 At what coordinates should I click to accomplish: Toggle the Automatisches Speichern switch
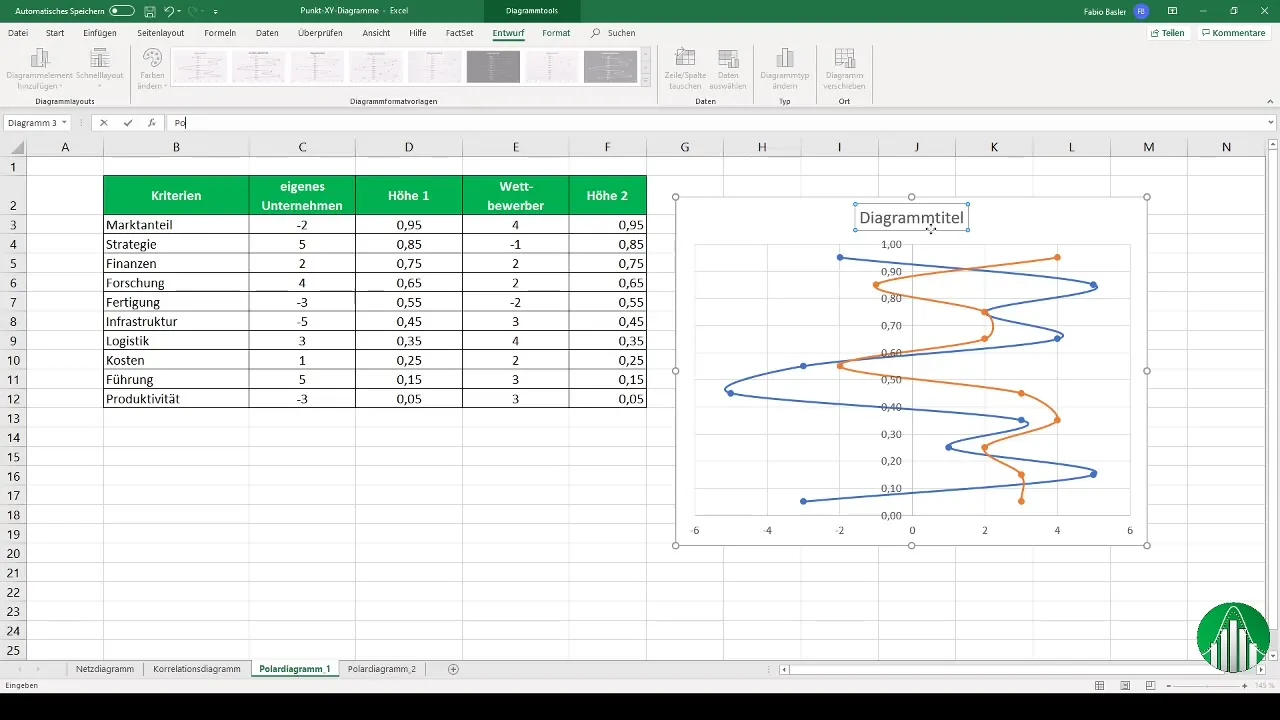122,10
